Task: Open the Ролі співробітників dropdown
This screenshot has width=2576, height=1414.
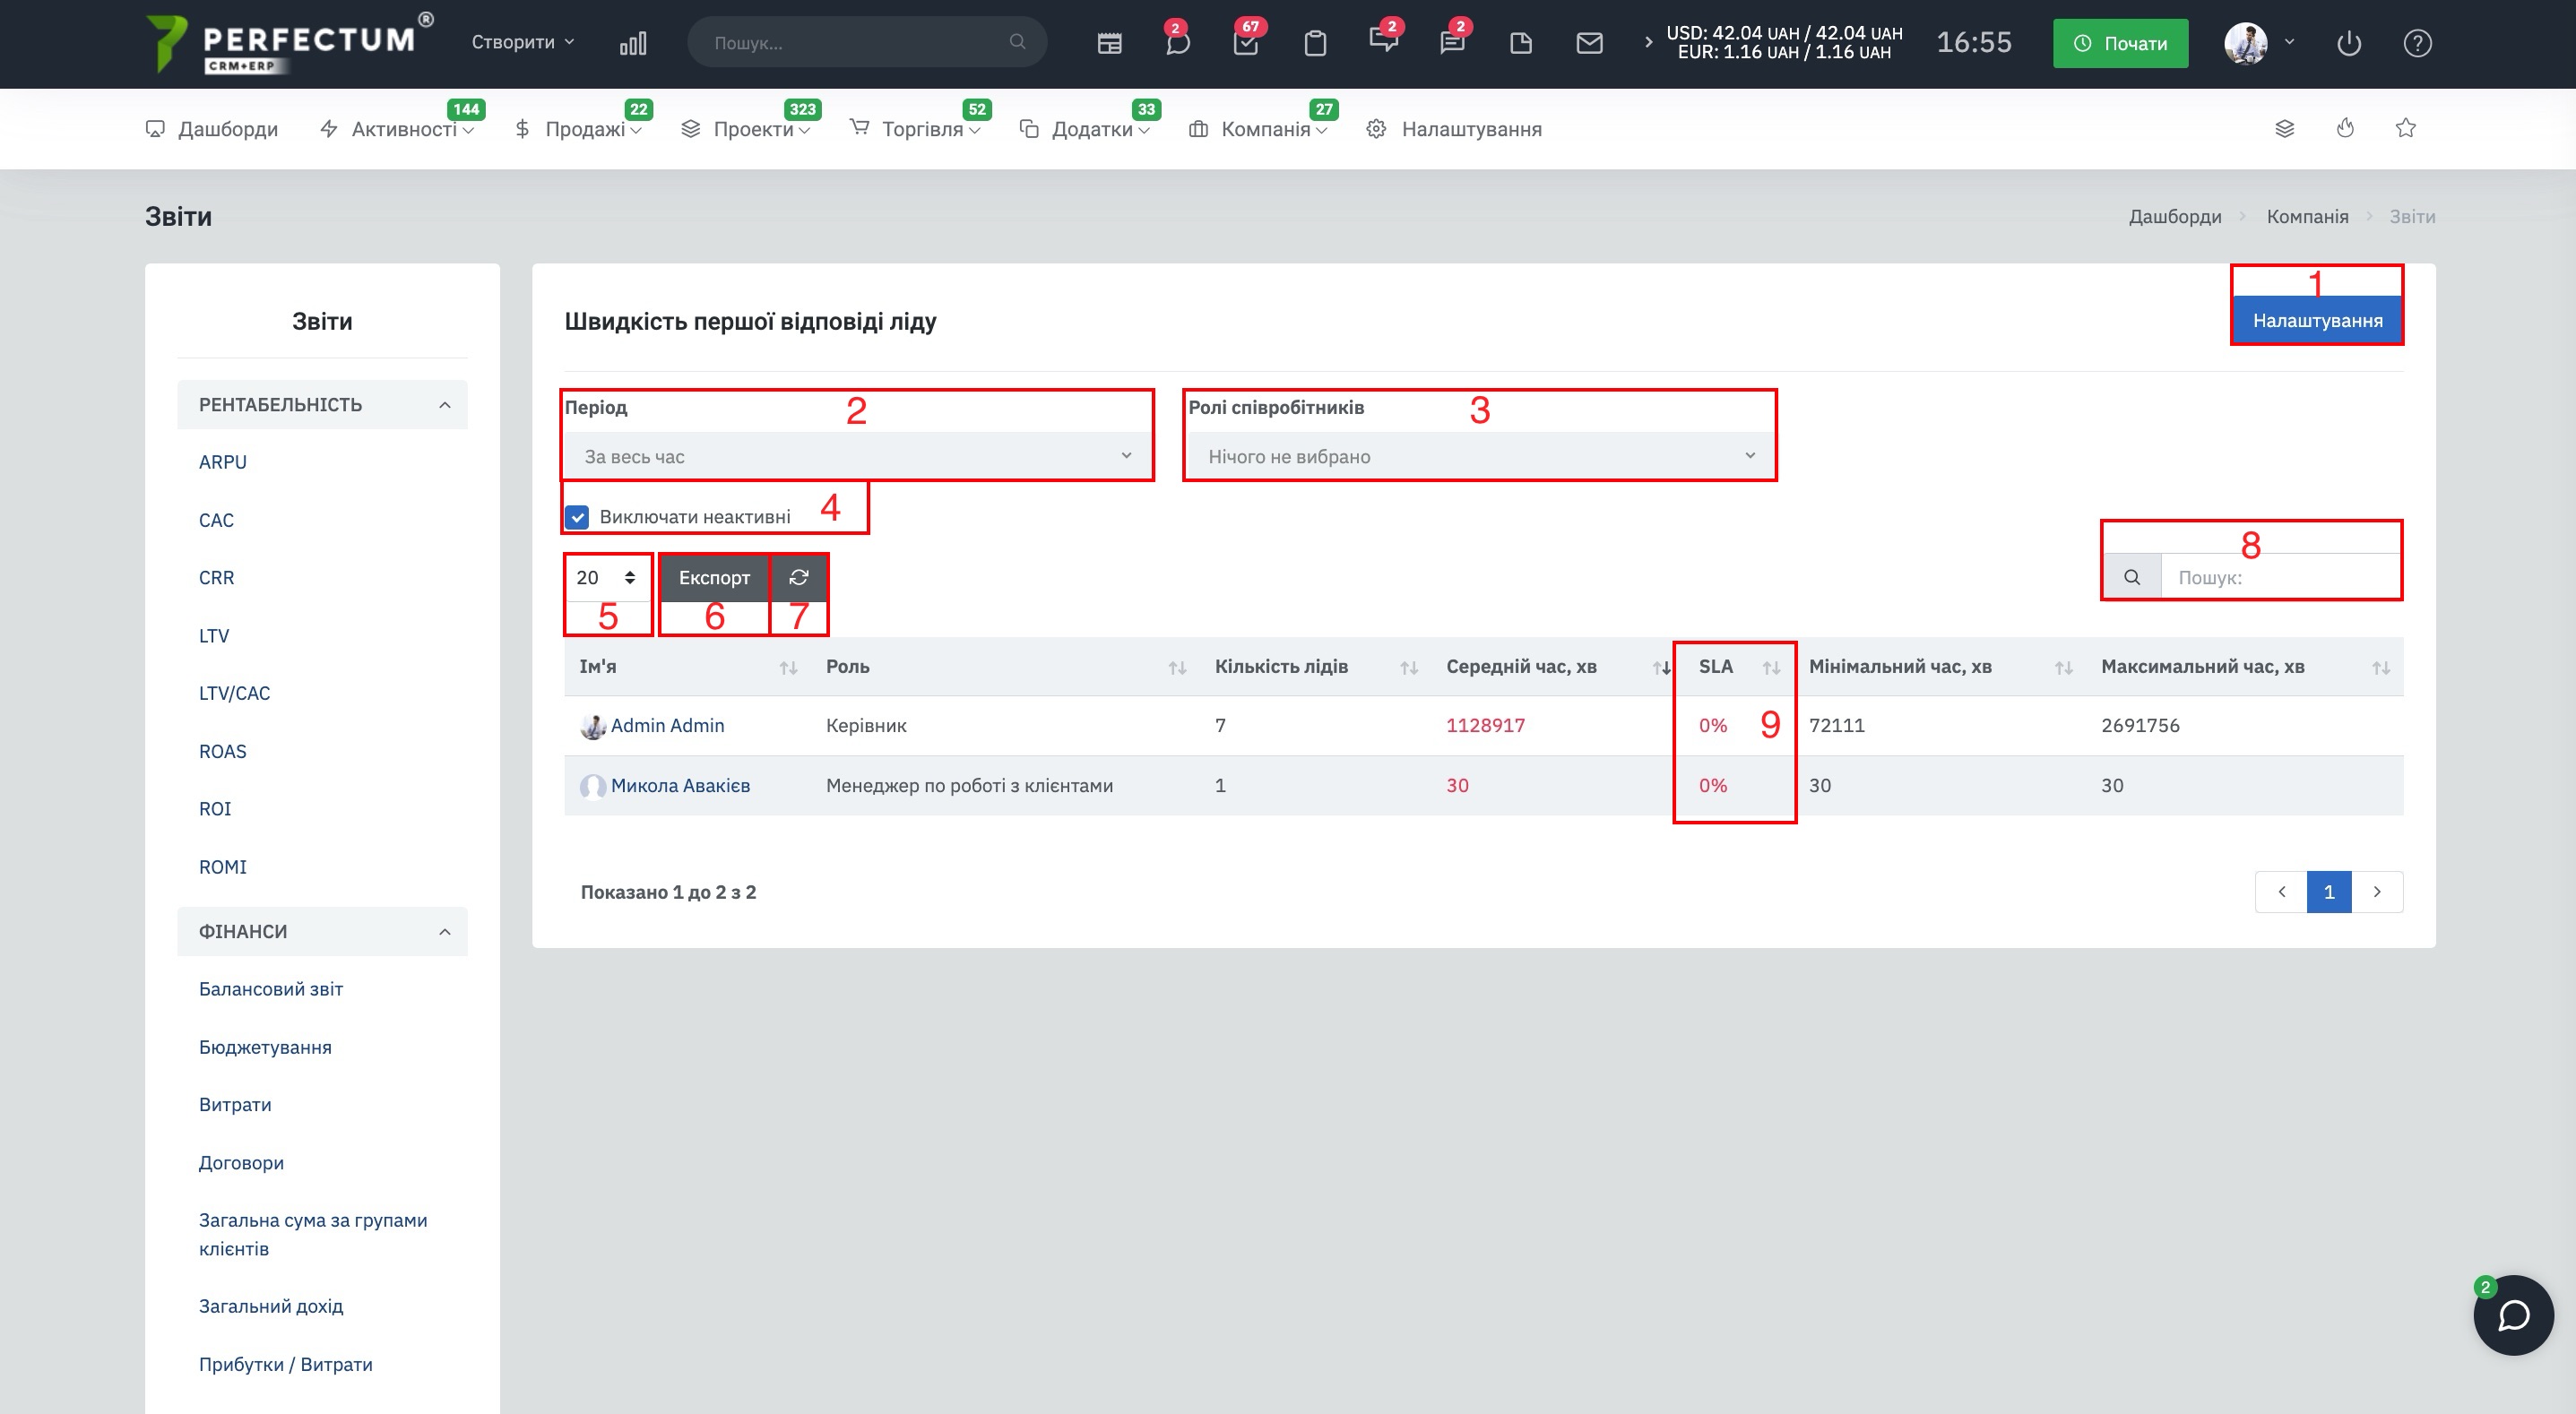Action: tap(1479, 456)
